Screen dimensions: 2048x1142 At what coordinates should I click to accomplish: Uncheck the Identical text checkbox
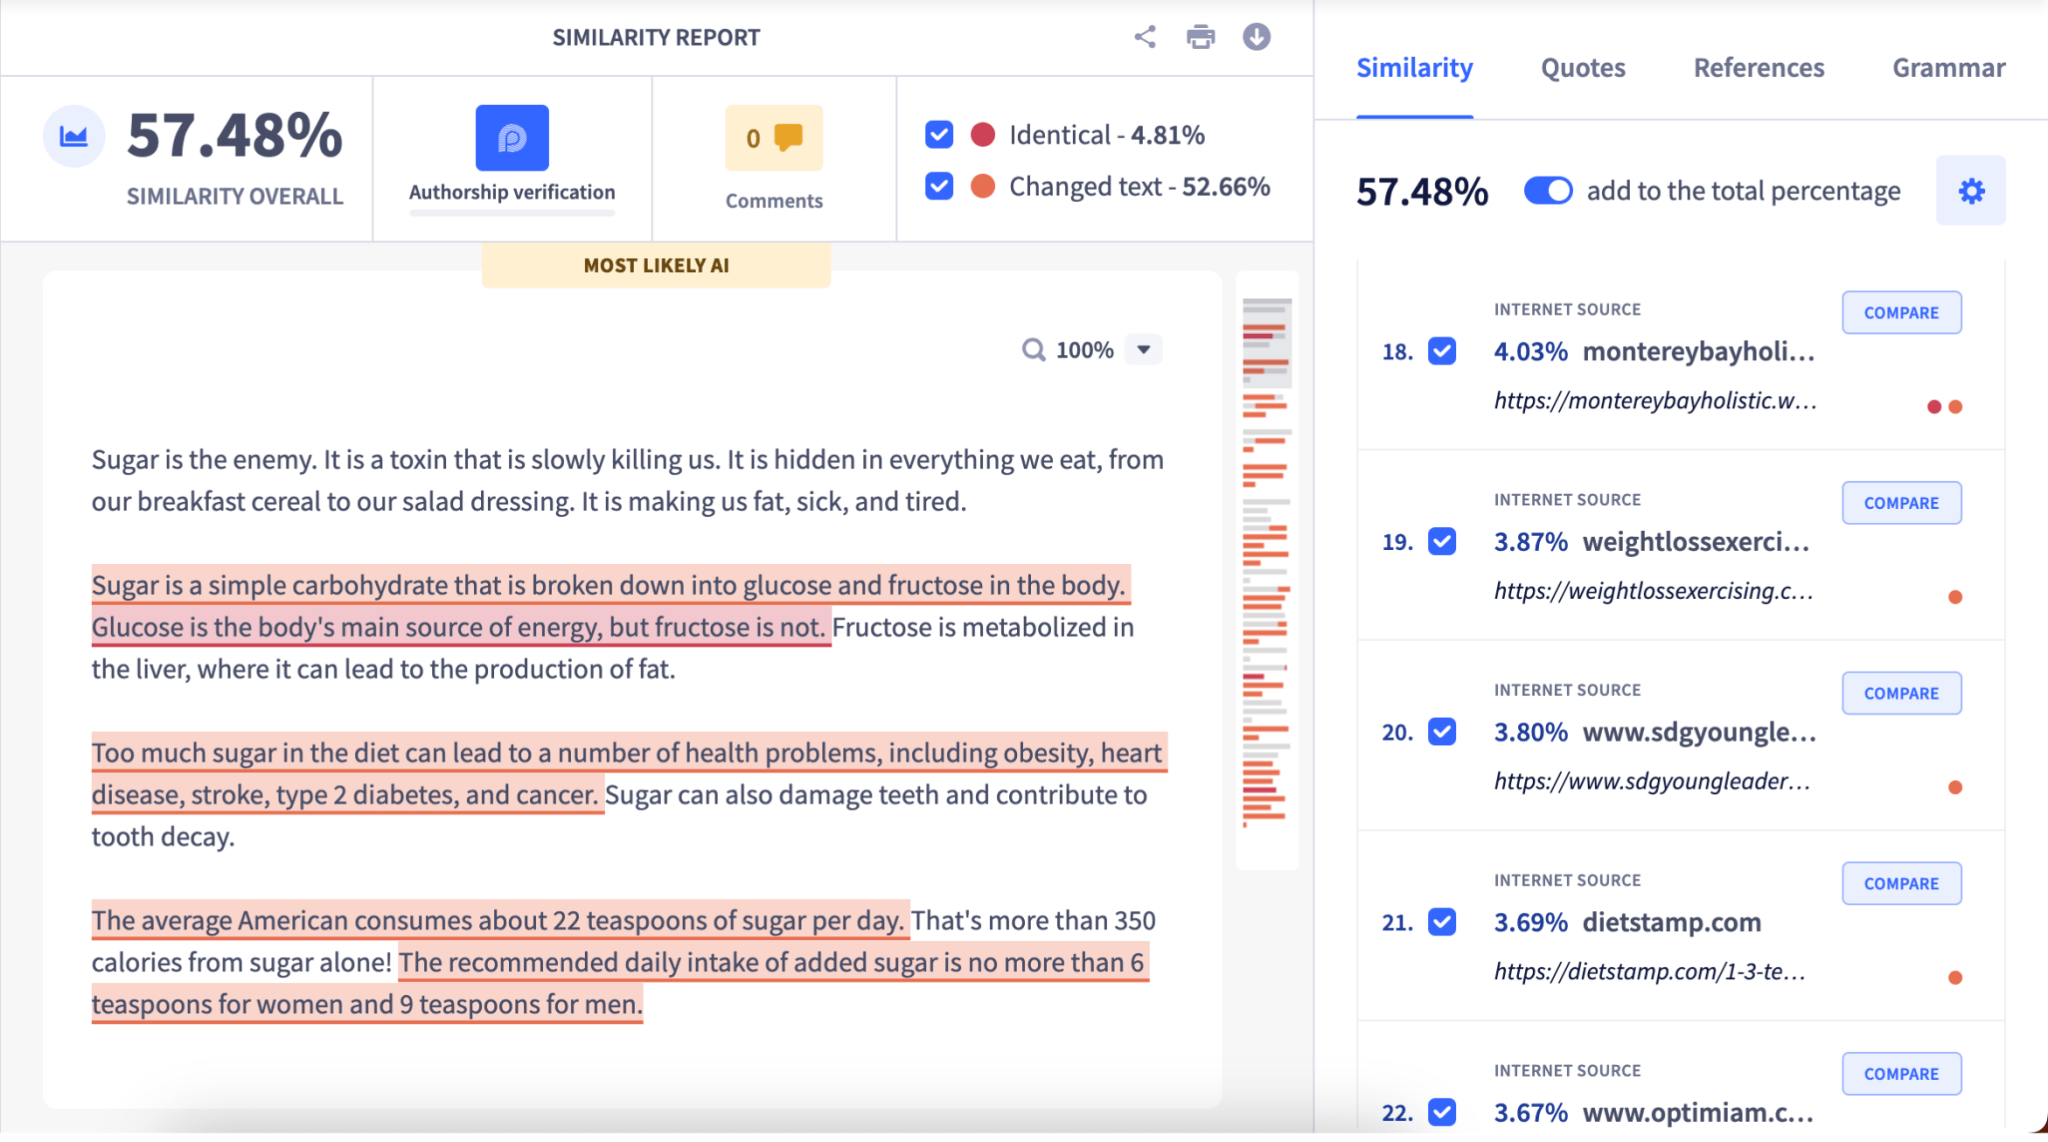[939, 135]
